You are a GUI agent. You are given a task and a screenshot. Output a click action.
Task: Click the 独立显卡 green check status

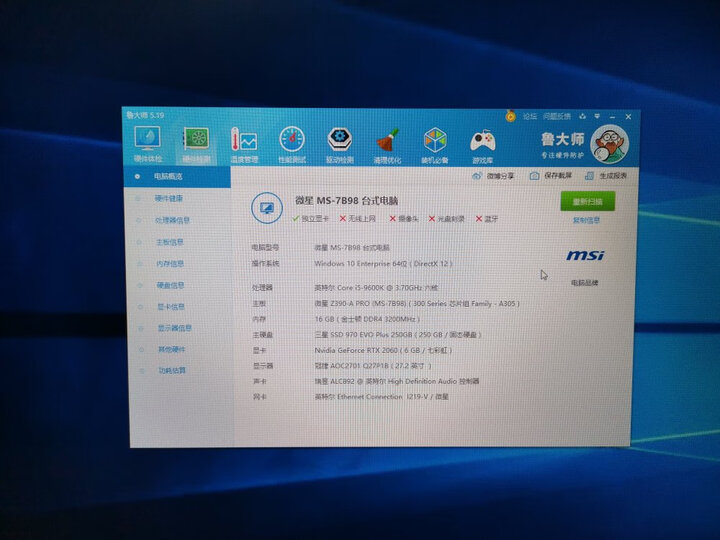click(x=310, y=219)
